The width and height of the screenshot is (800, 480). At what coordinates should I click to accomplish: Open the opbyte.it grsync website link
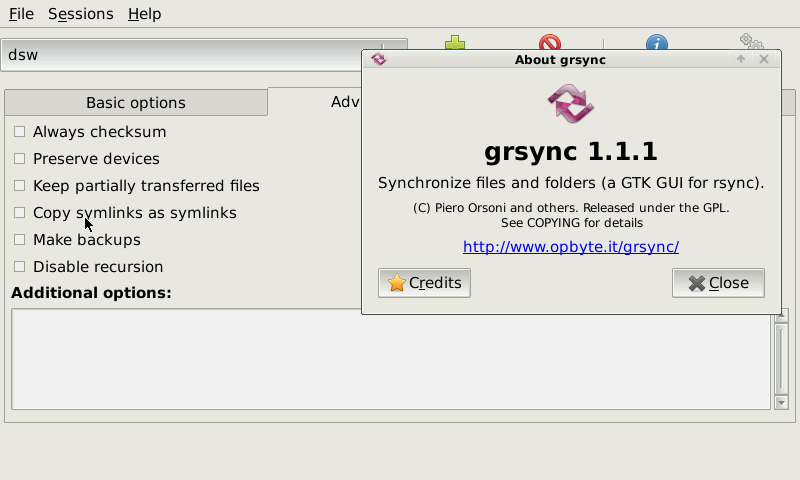pyautogui.click(x=571, y=247)
